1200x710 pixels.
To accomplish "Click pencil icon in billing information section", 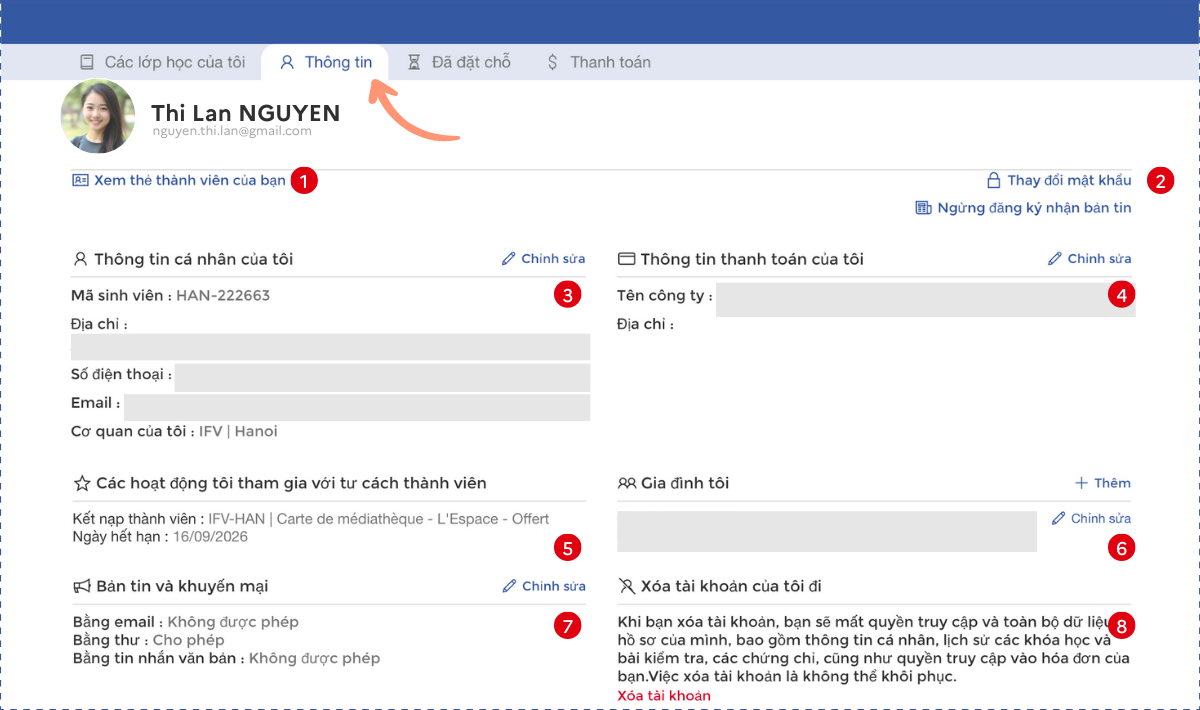I will (x=1055, y=259).
